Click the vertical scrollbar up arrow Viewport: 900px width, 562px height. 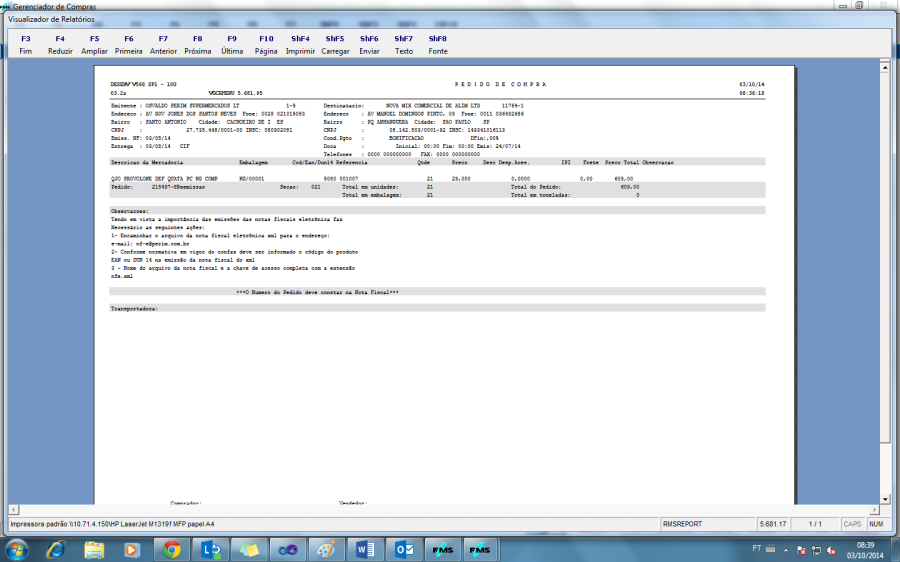coord(885,67)
